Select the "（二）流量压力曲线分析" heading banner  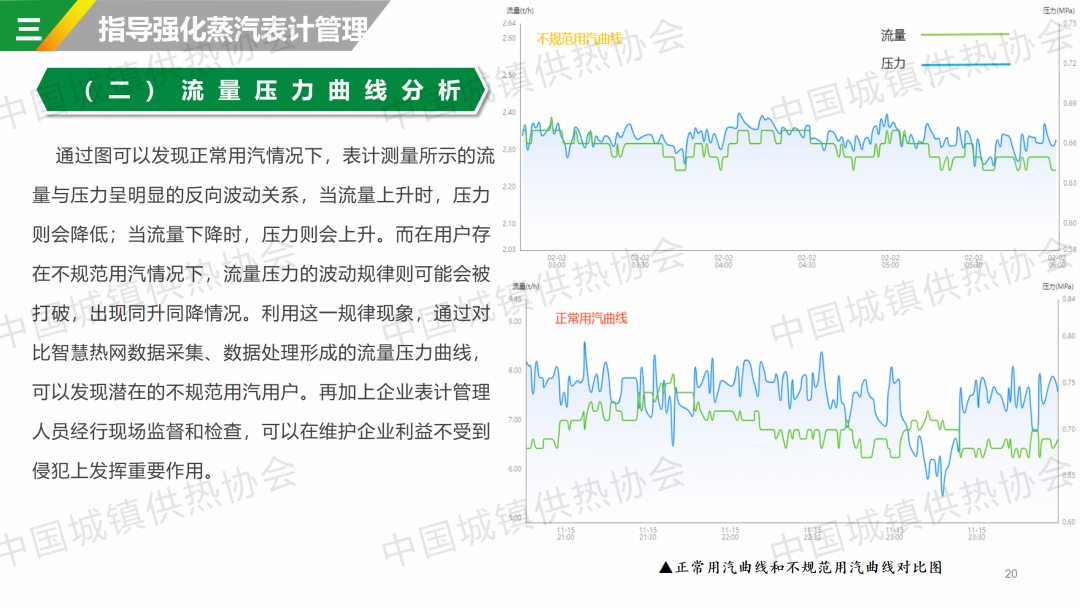[262, 91]
